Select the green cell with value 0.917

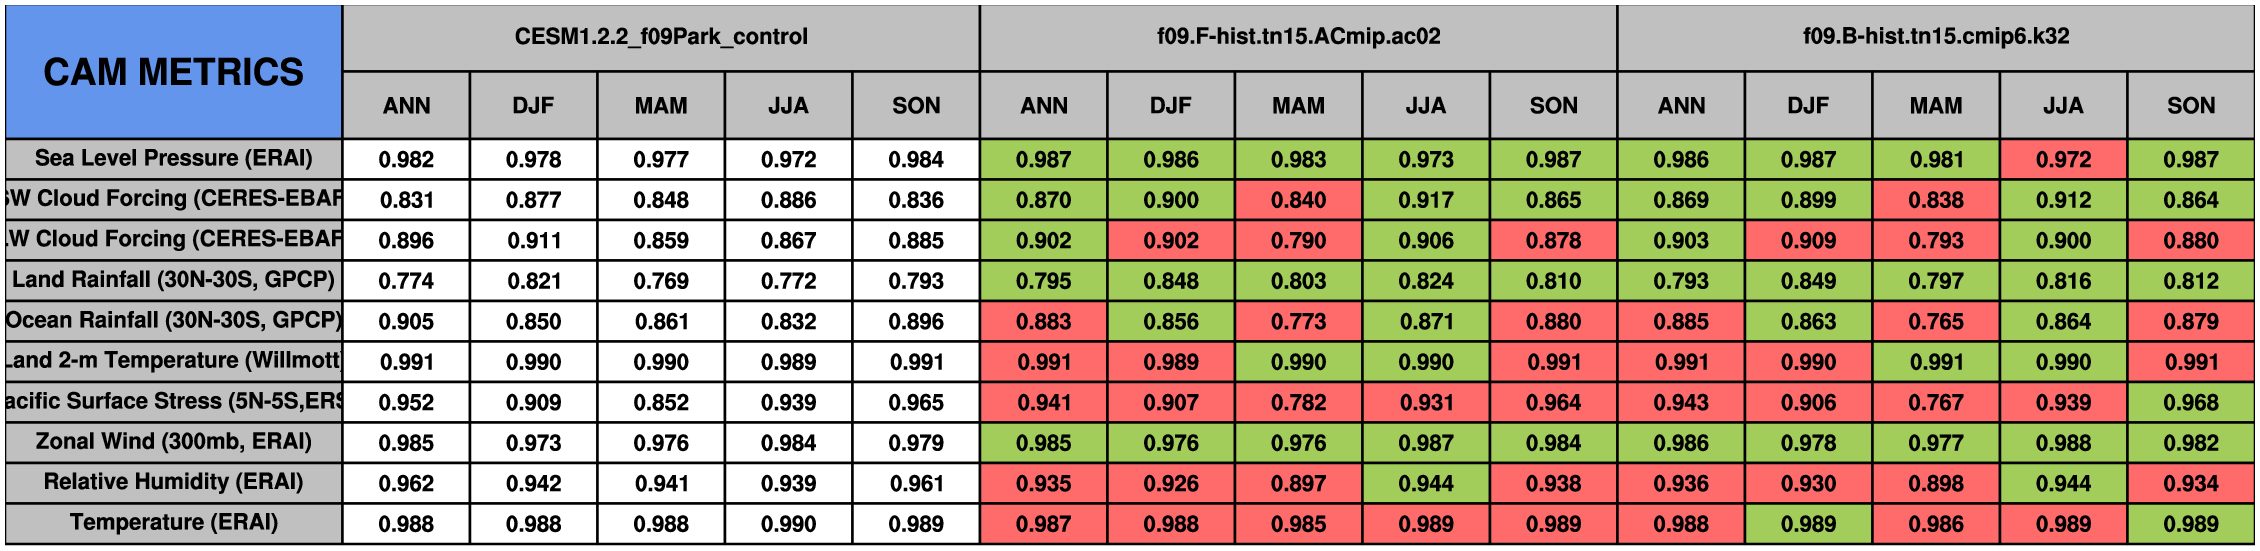[1425, 200]
